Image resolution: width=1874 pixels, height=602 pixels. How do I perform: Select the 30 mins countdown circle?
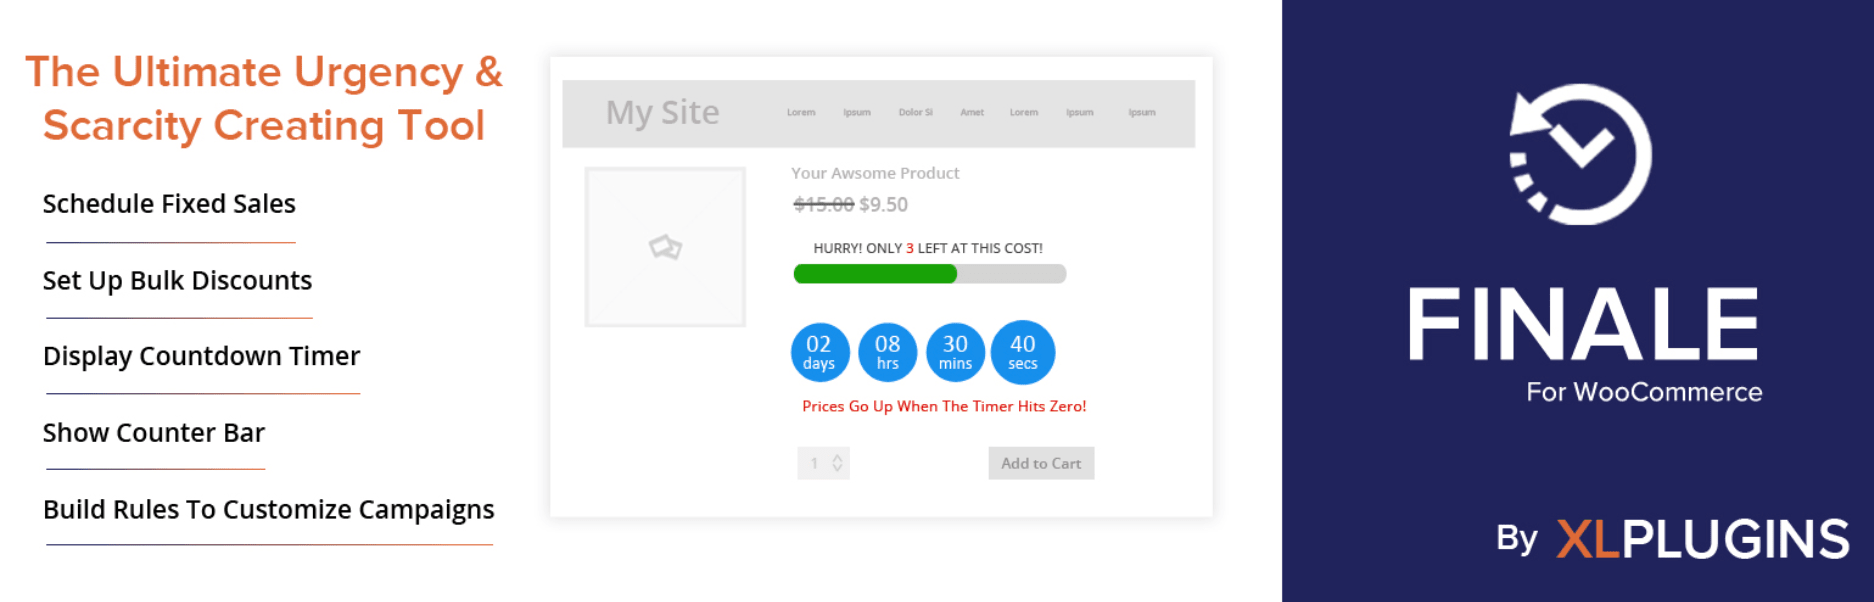(x=955, y=352)
